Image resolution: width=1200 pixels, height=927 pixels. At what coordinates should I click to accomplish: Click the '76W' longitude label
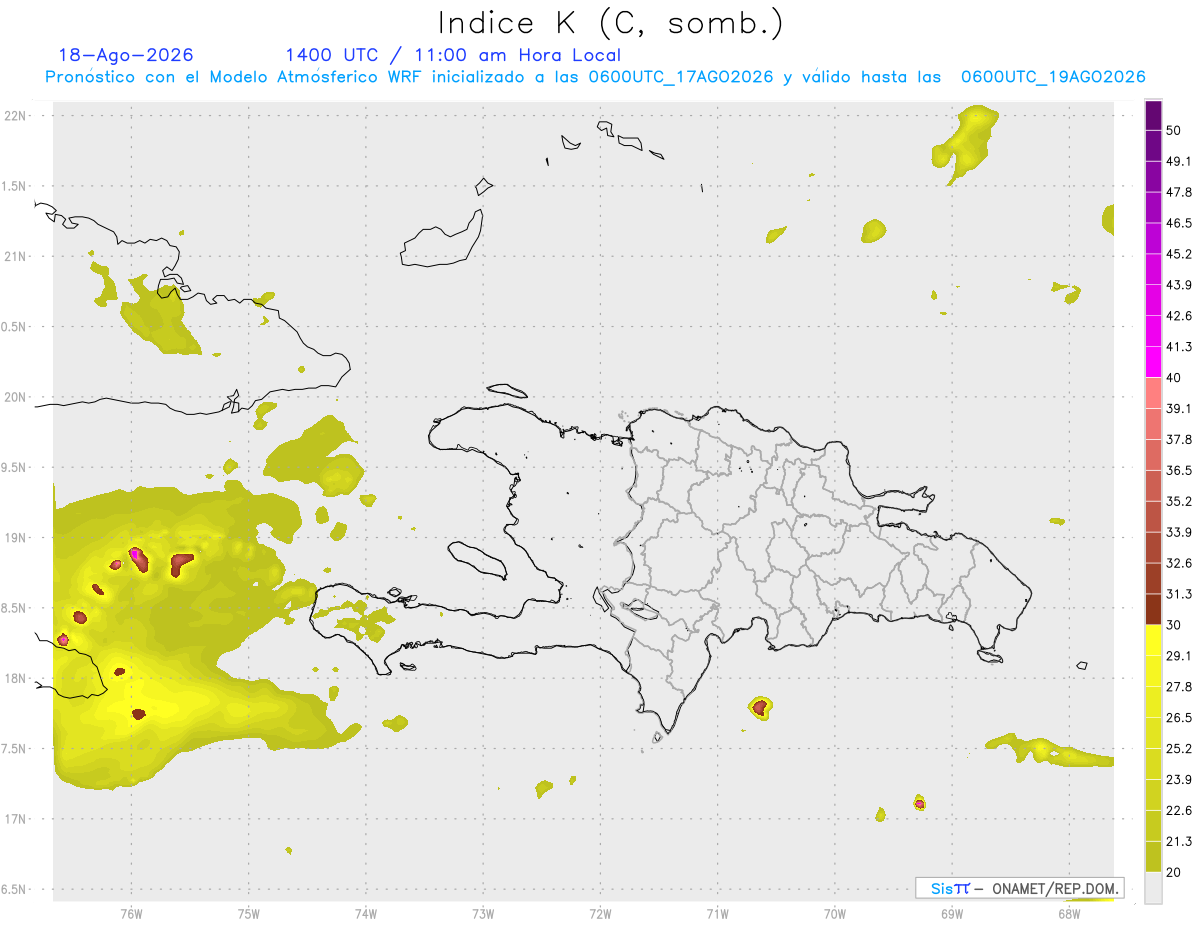(x=131, y=913)
